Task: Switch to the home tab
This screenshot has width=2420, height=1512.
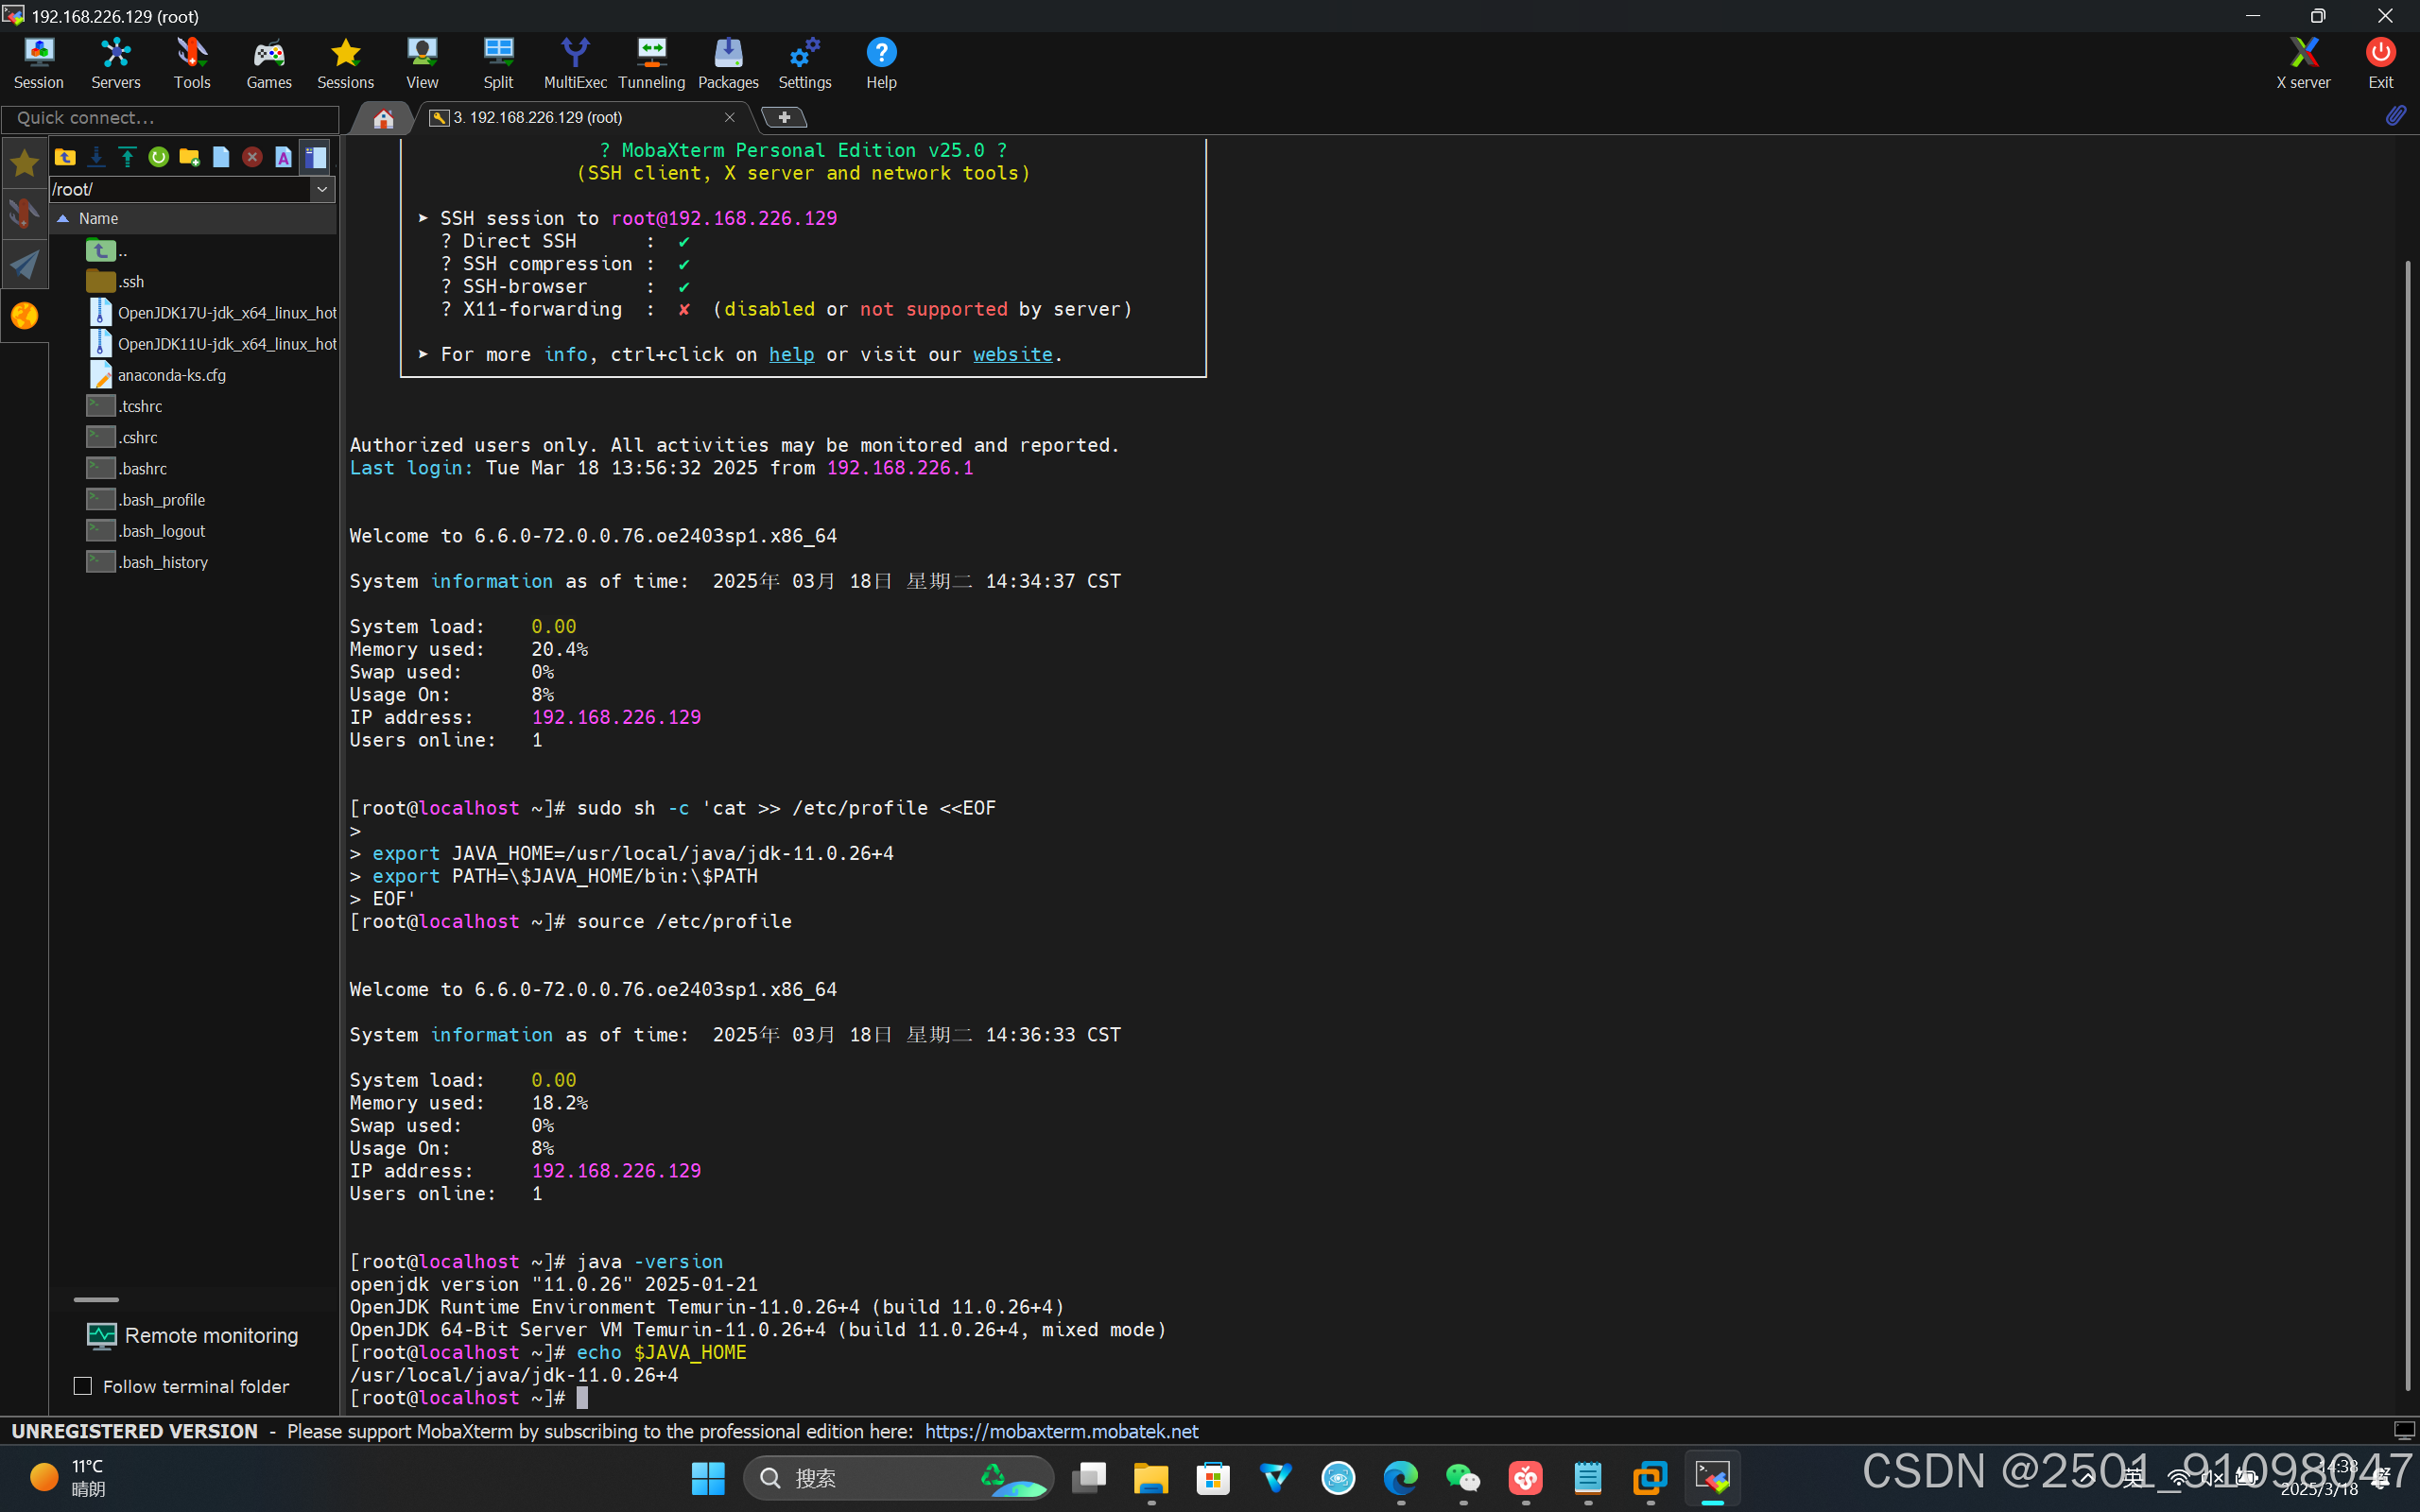Action: coord(383,118)
